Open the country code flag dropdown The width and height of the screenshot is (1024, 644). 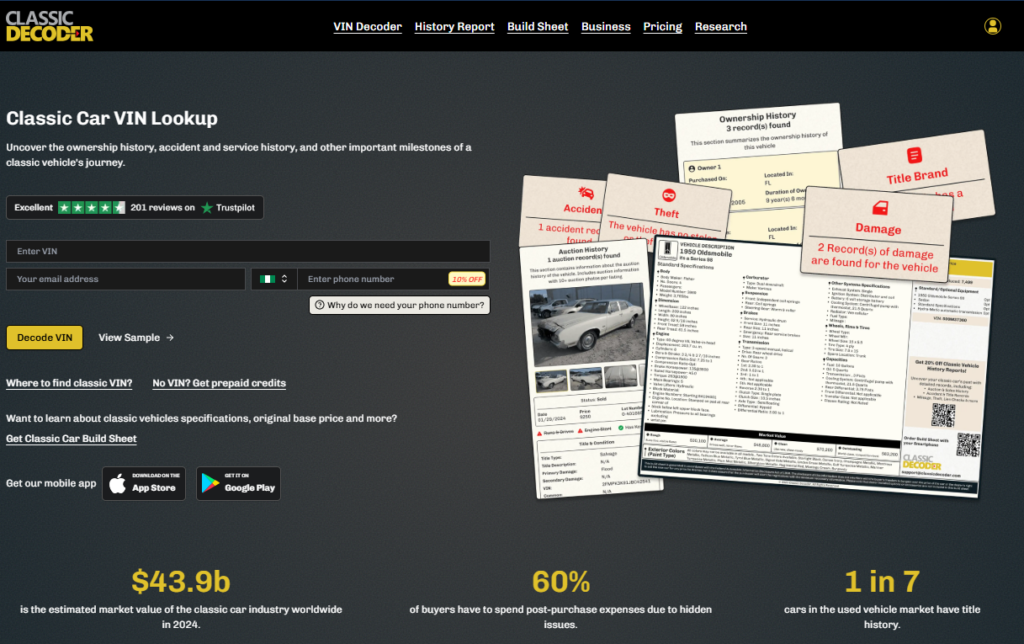tap(274, 279)
